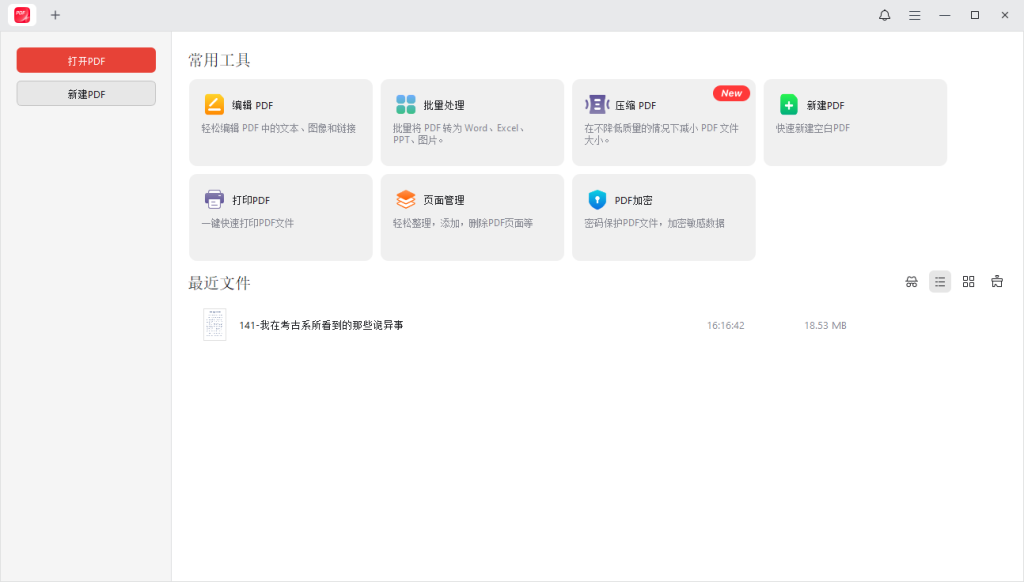Open a new tab with the plus button

click(x=55, y=15)
